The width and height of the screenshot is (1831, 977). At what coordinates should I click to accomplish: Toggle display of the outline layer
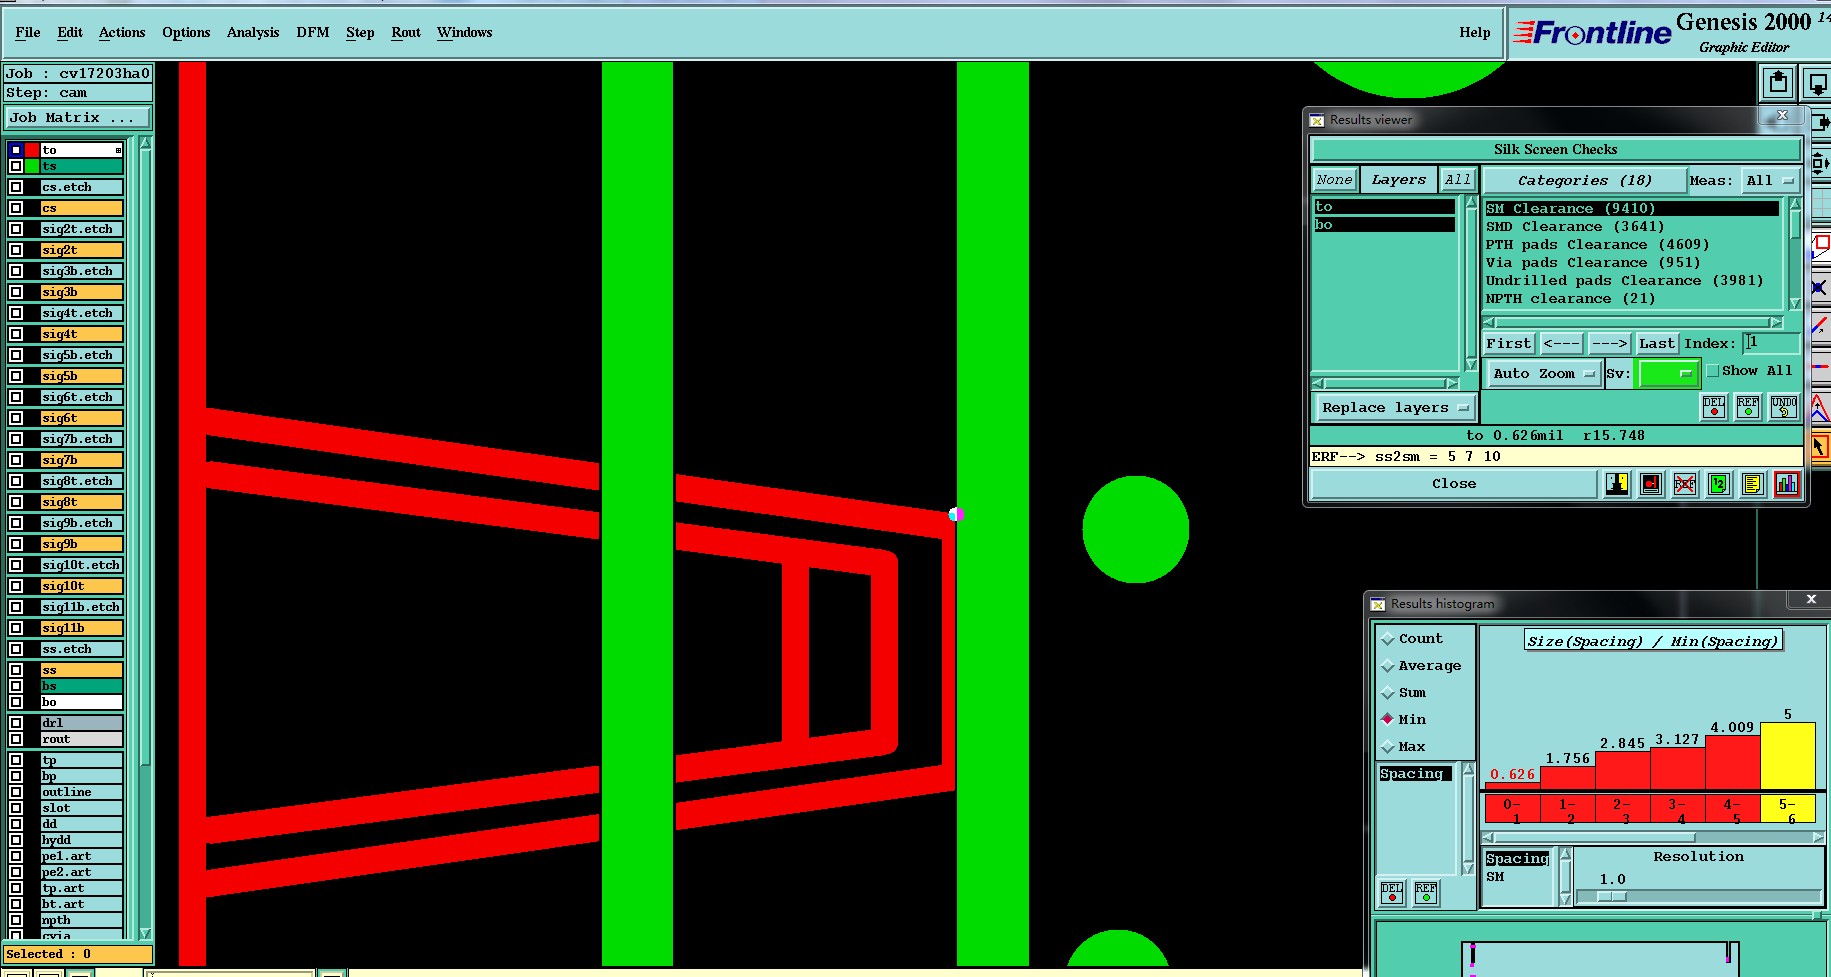pyautogui.click(x=16, y=792)
